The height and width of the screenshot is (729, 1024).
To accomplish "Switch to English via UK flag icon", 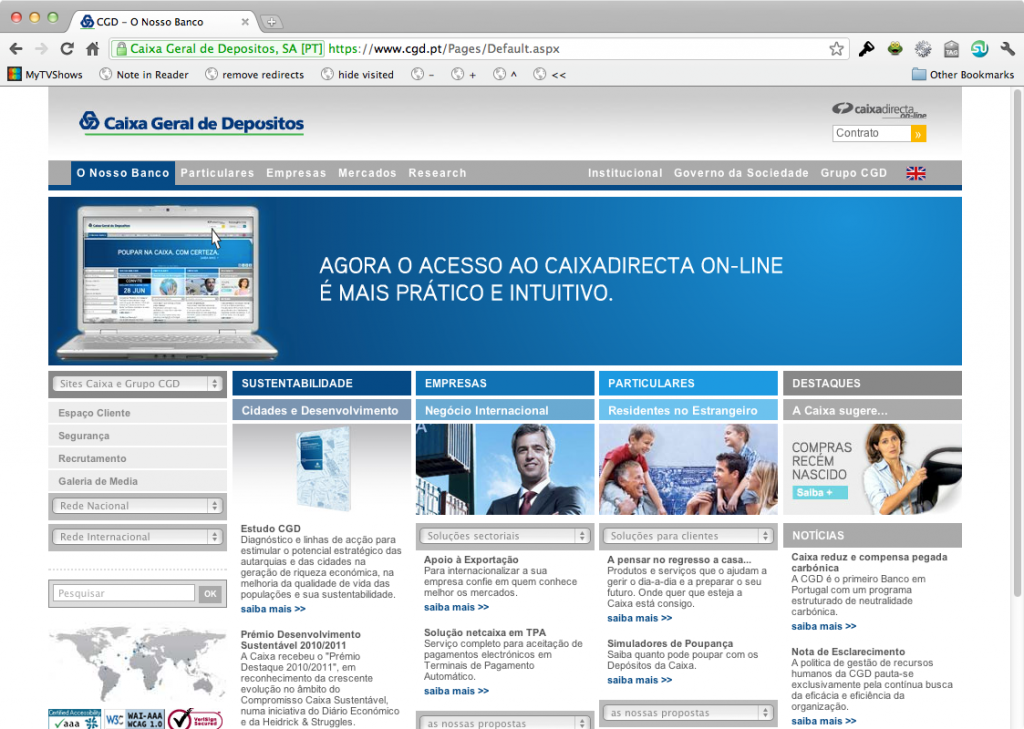I will coord(916,173).
